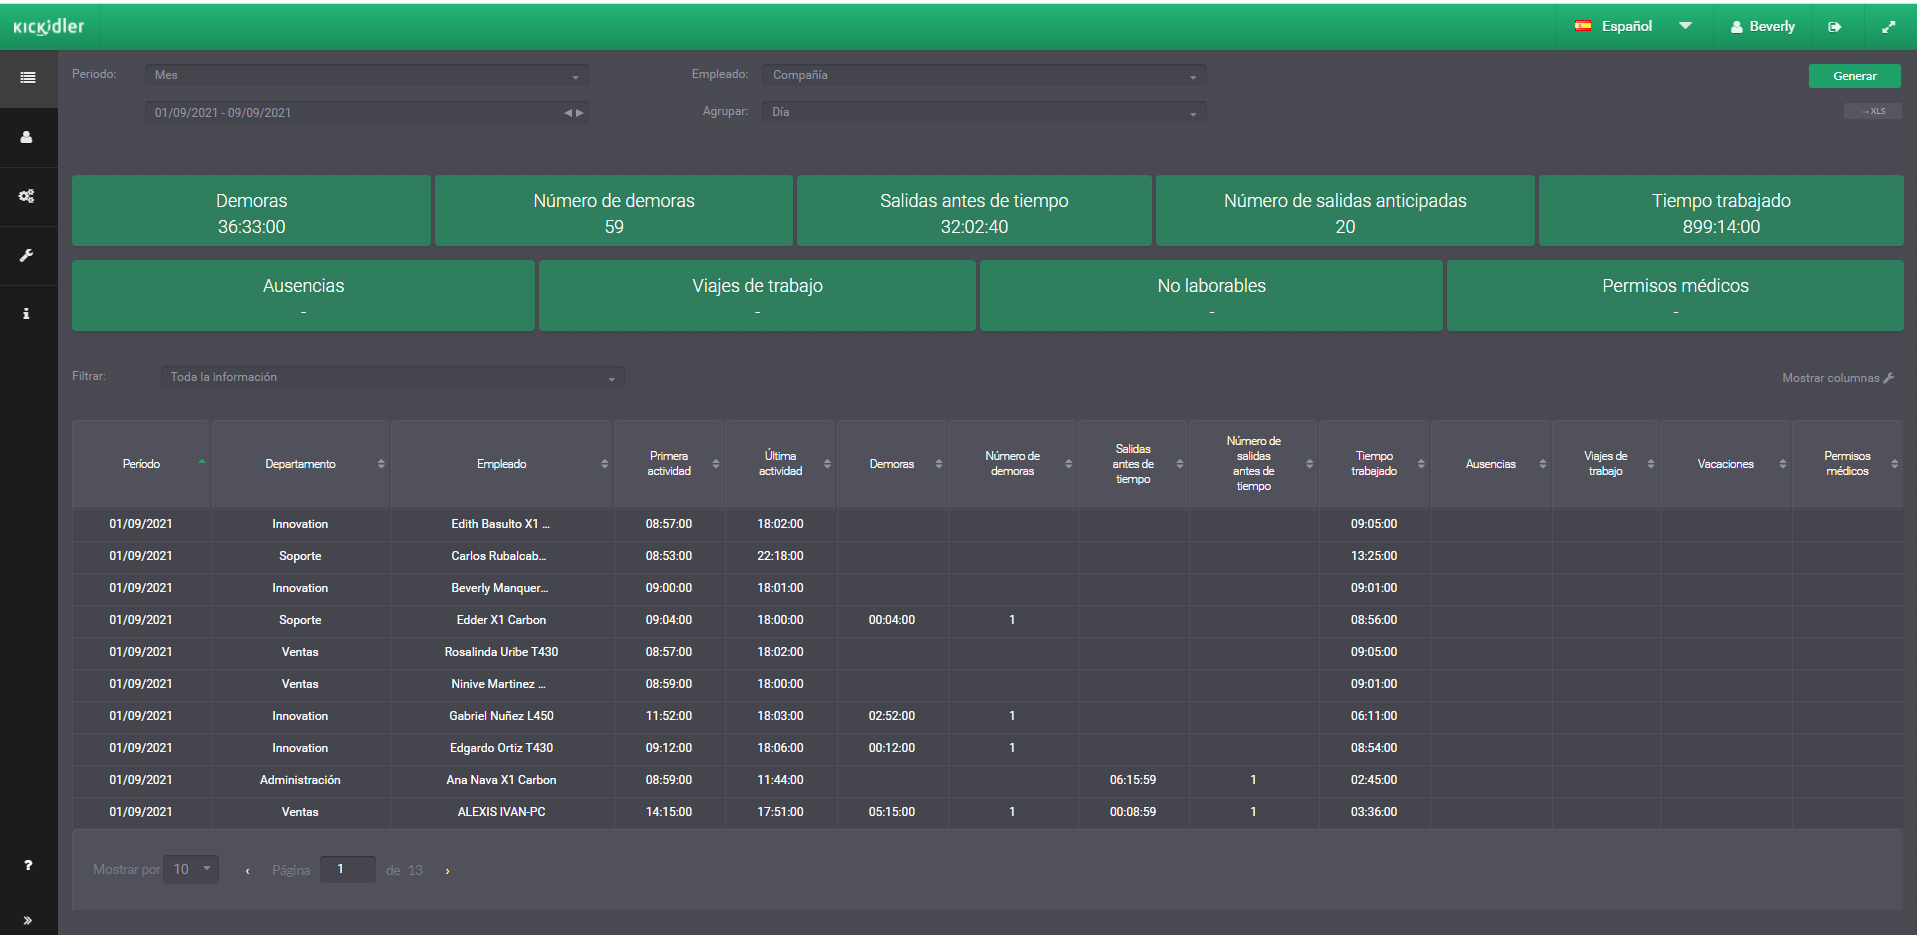
Task: Sort by Viajes de trabajo arrows
Action: (x=1651, y=464)
